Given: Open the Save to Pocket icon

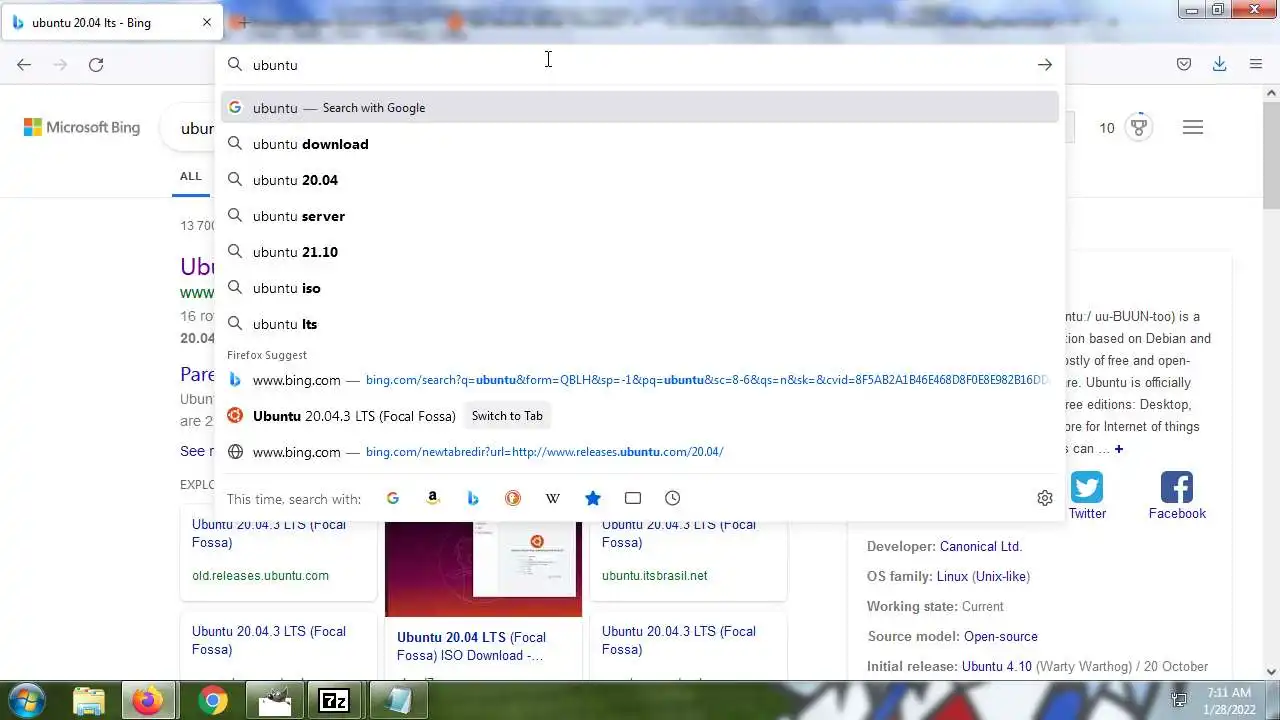Looking at the screenshot, I should click(x=1184, y=64).
